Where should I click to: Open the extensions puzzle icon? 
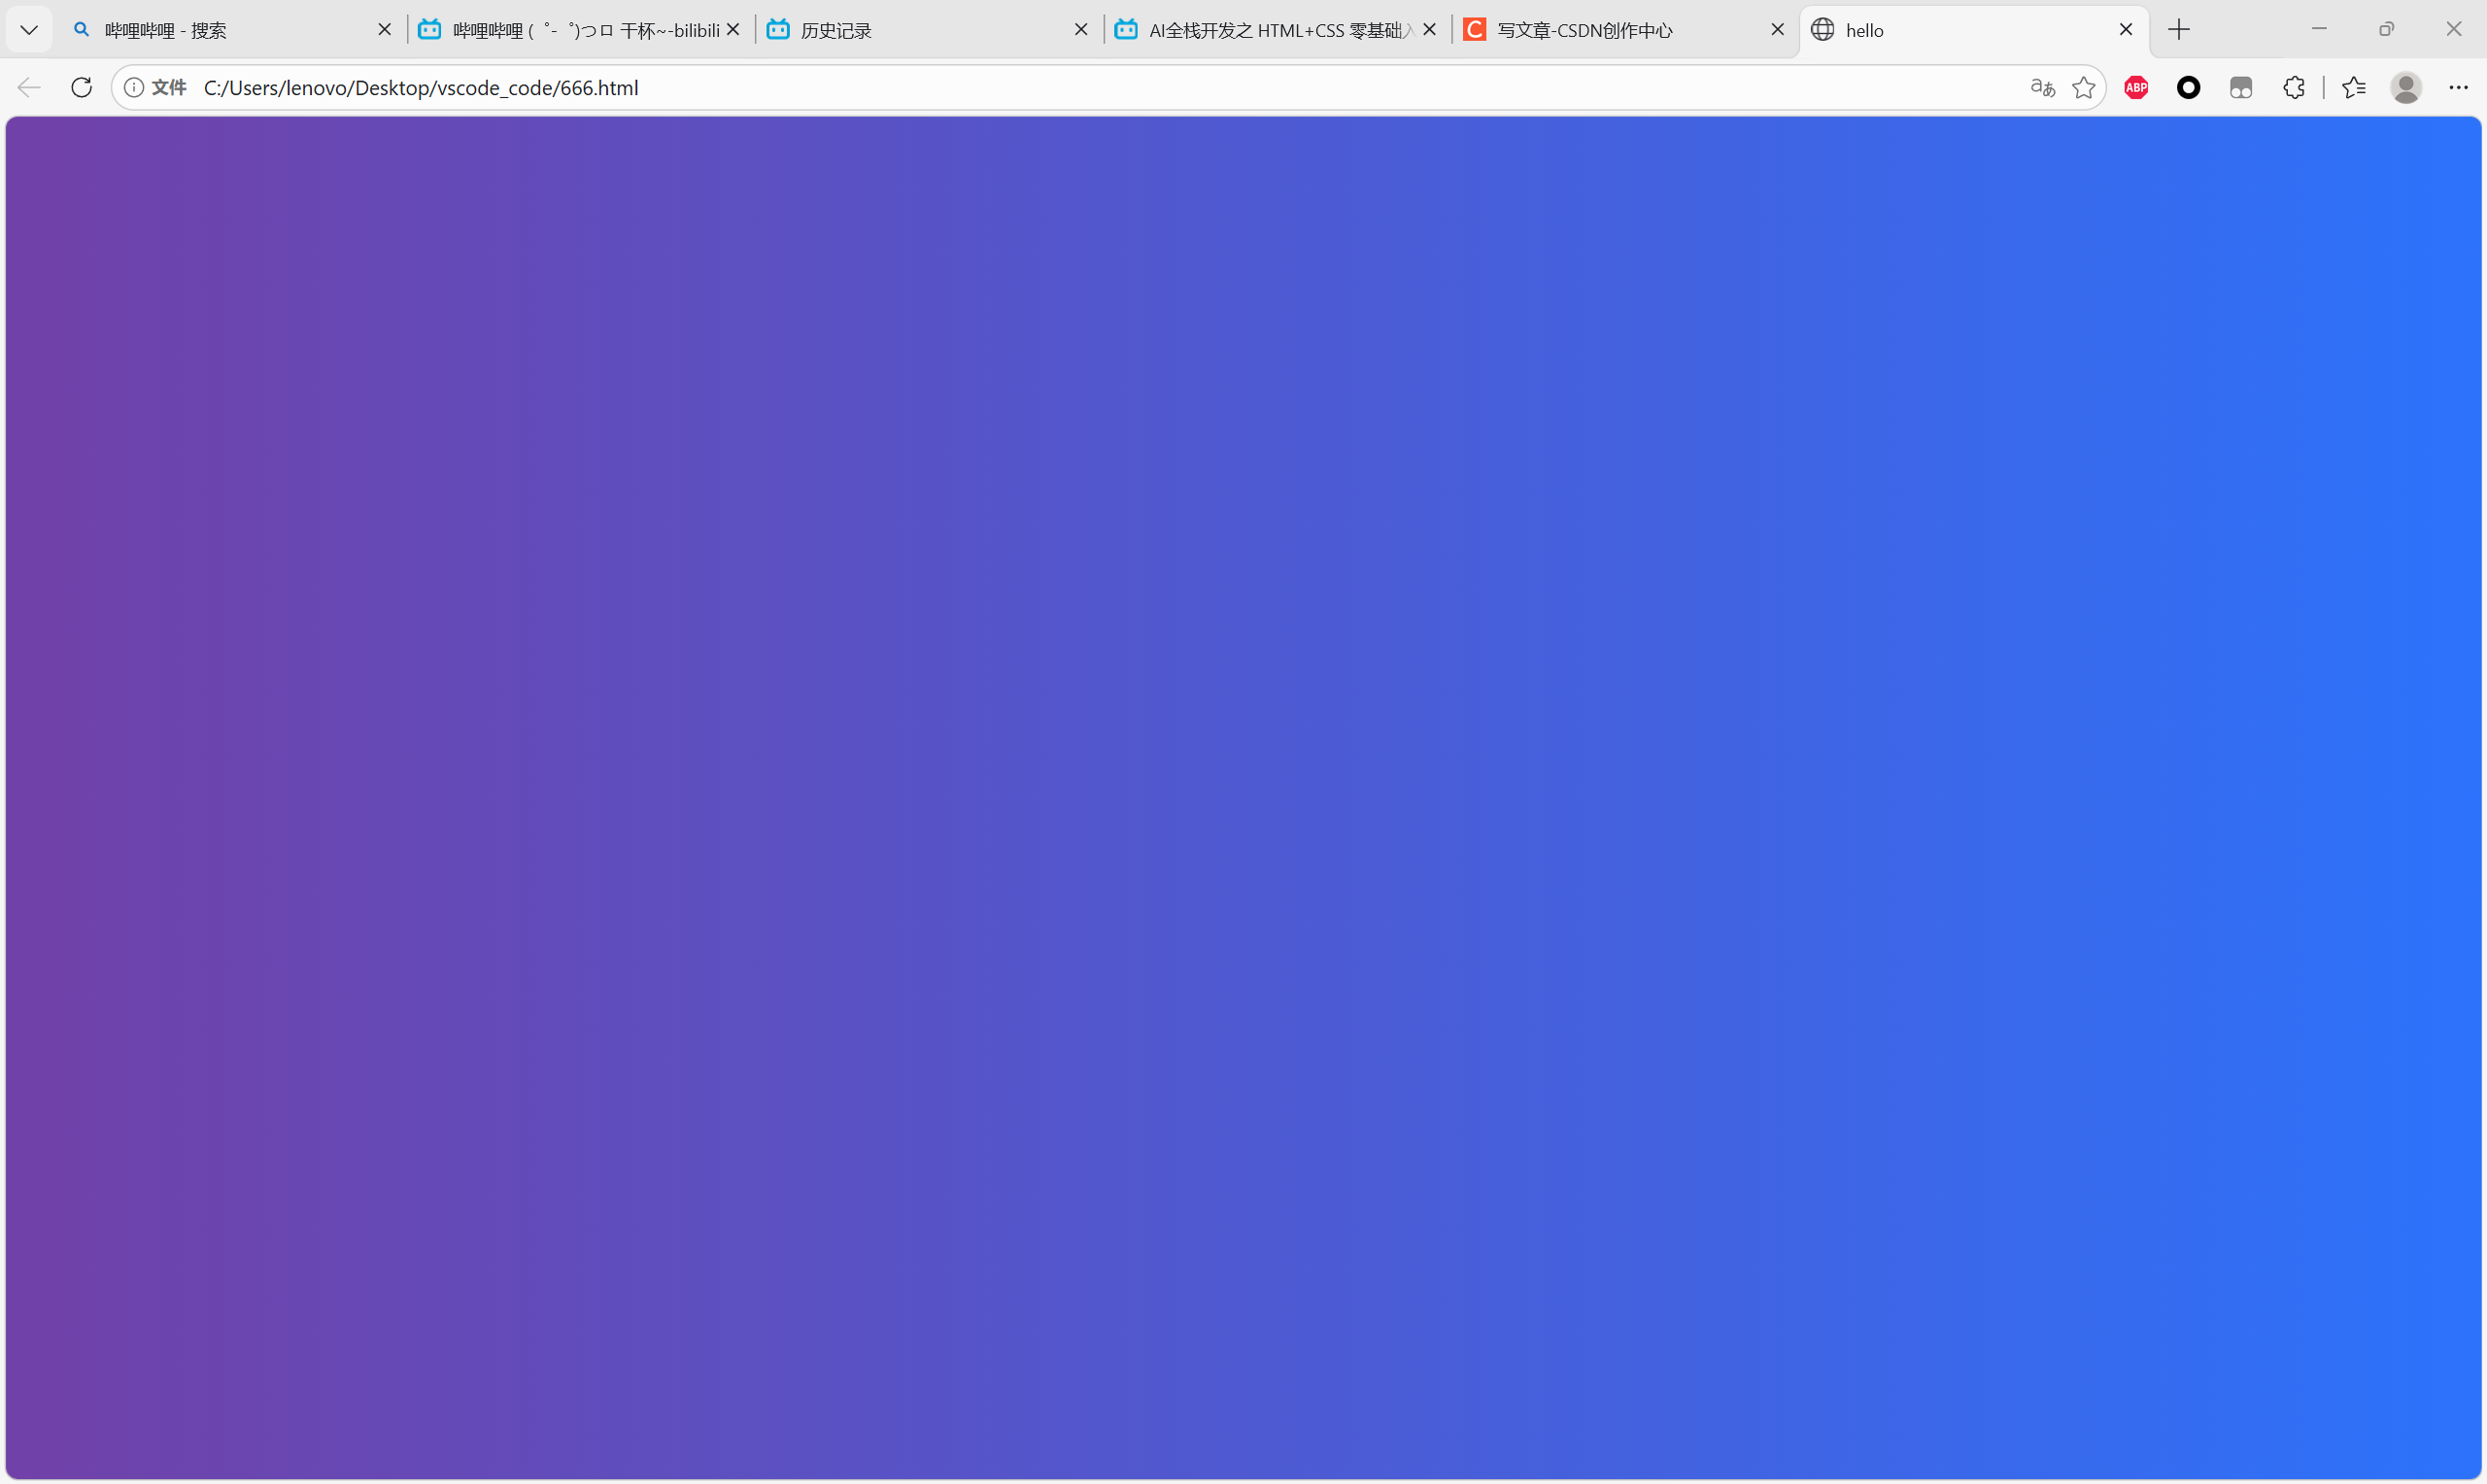[2294, 88]
